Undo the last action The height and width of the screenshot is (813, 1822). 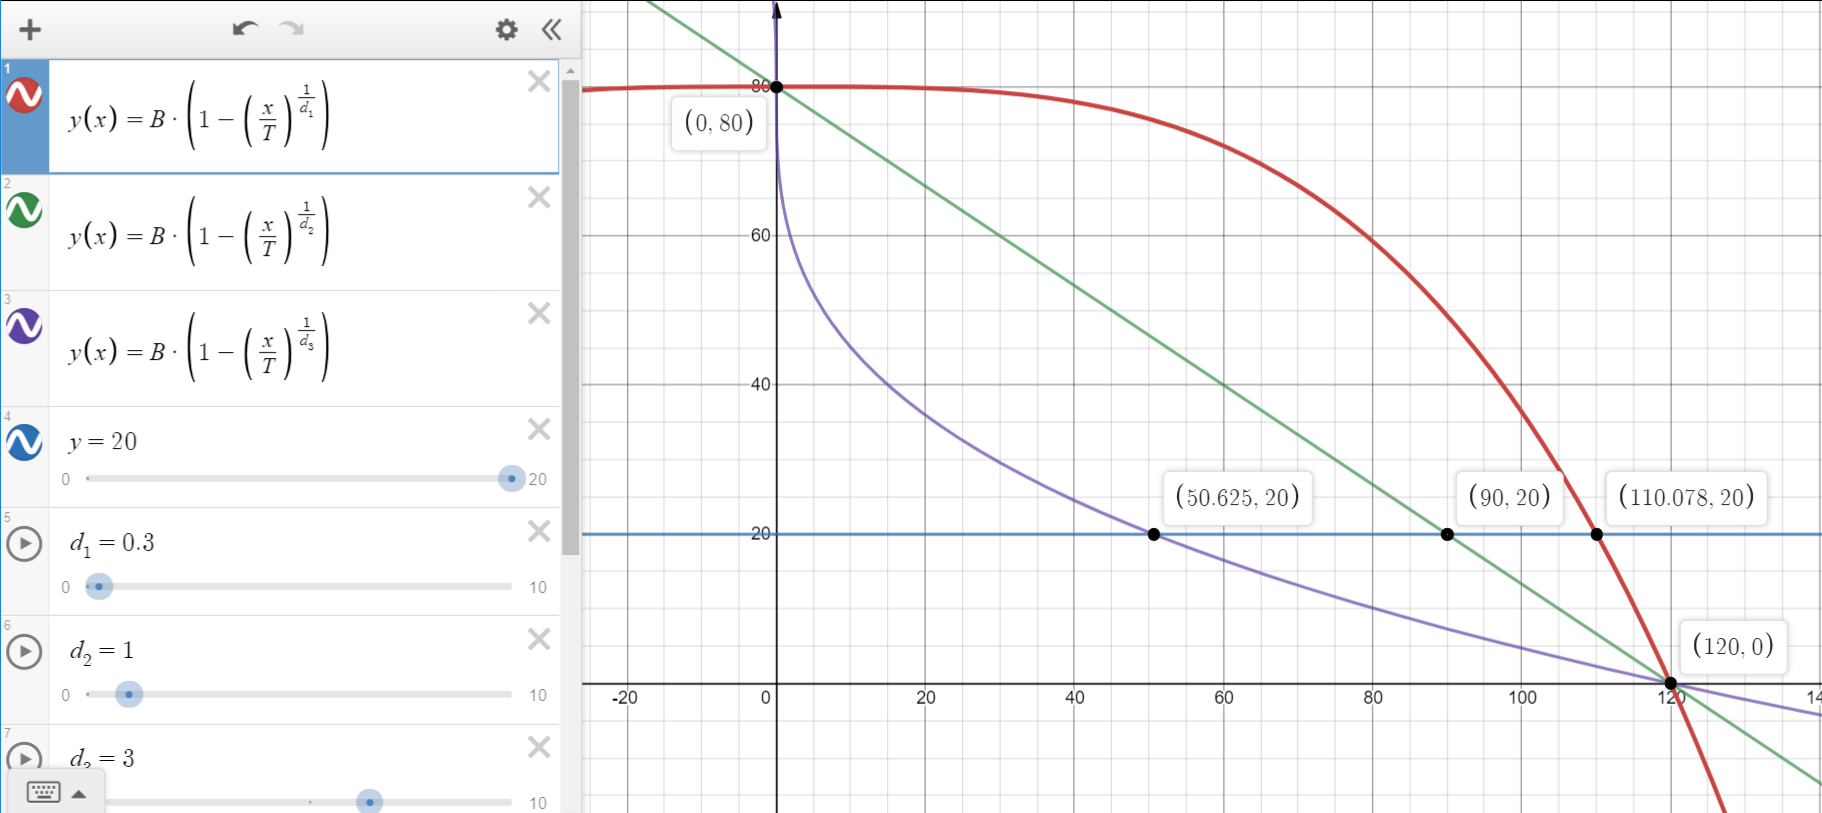tap(245, 29)
